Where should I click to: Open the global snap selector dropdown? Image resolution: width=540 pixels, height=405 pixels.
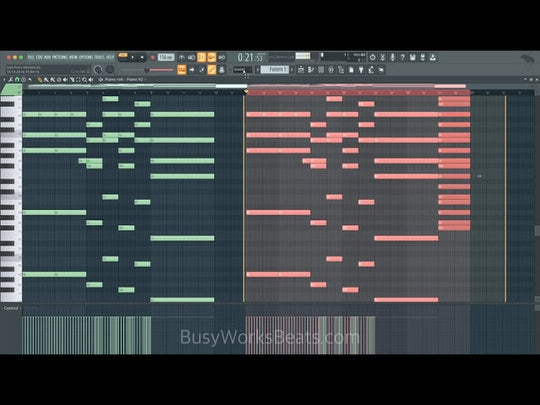click(243, 70)
